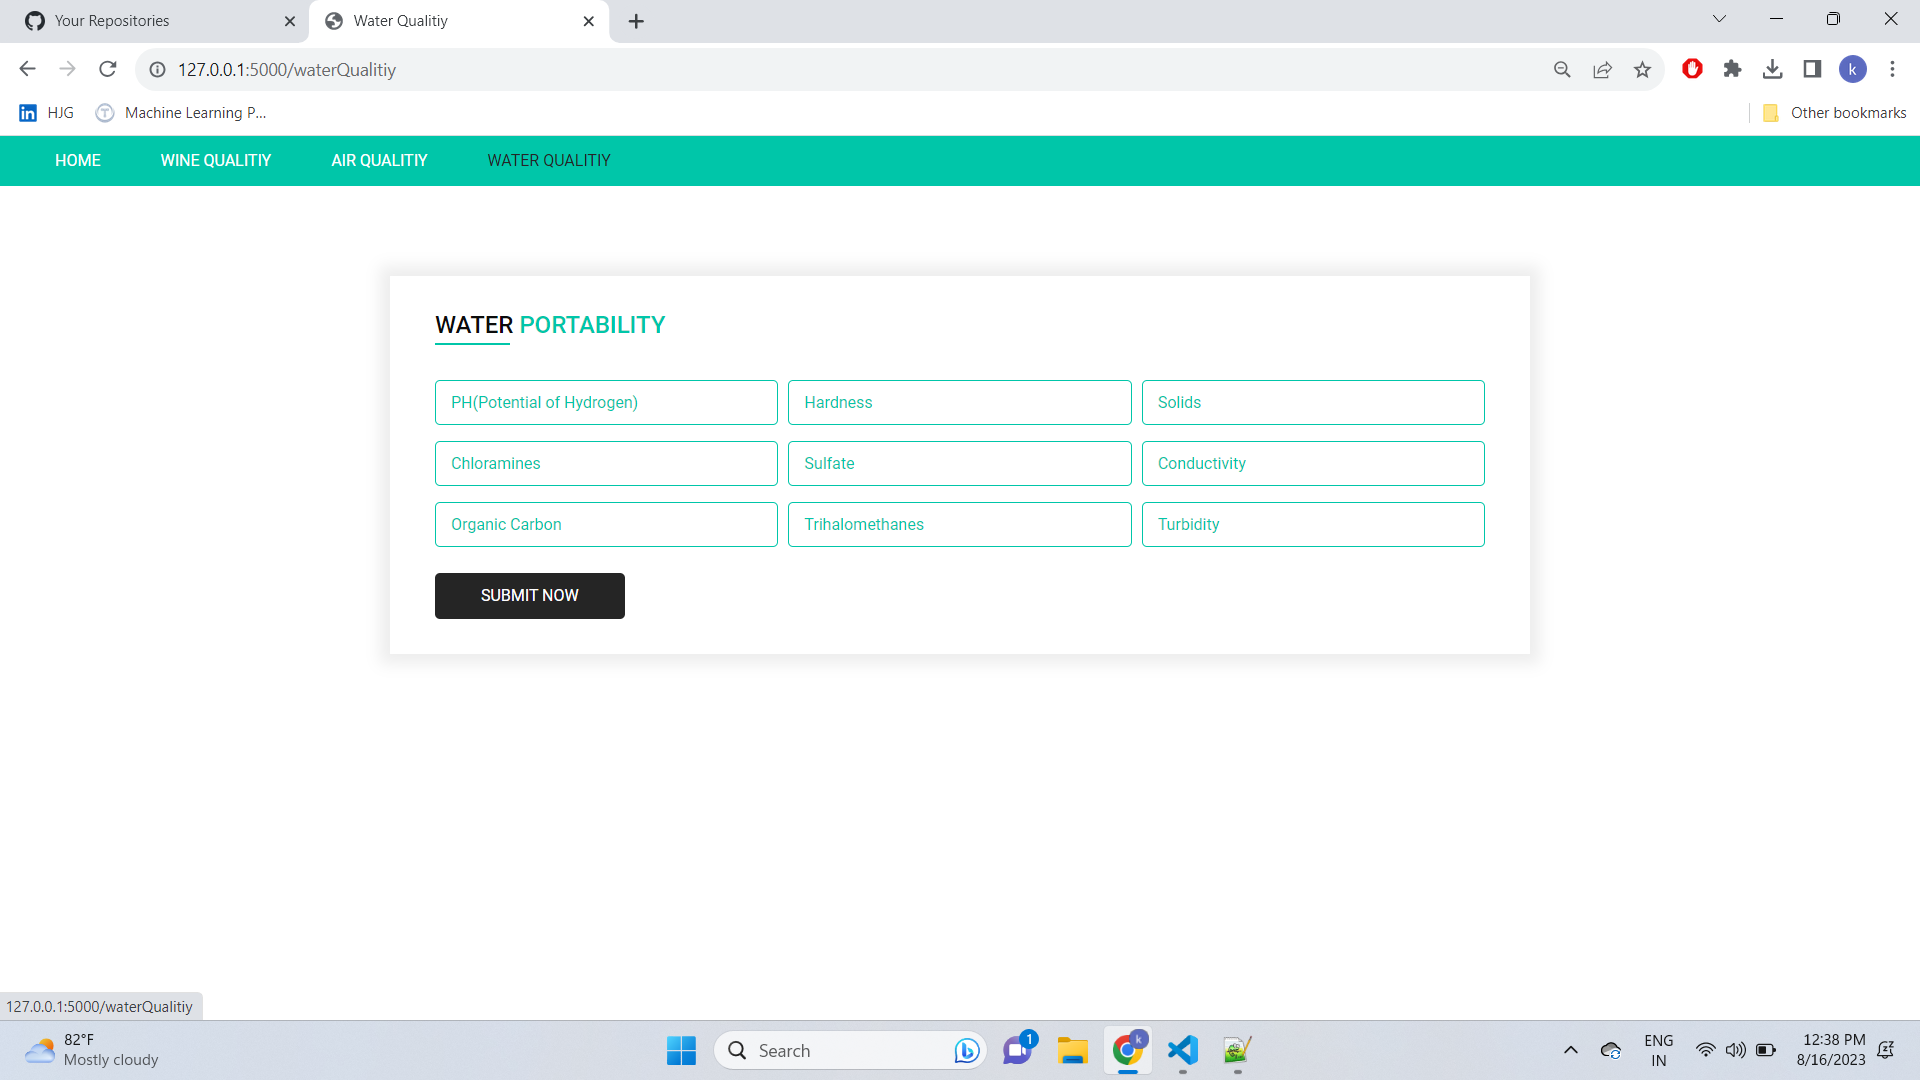Reload the current page
Viewport: 1920px width, 1080px height.
(x=108, y=69)
